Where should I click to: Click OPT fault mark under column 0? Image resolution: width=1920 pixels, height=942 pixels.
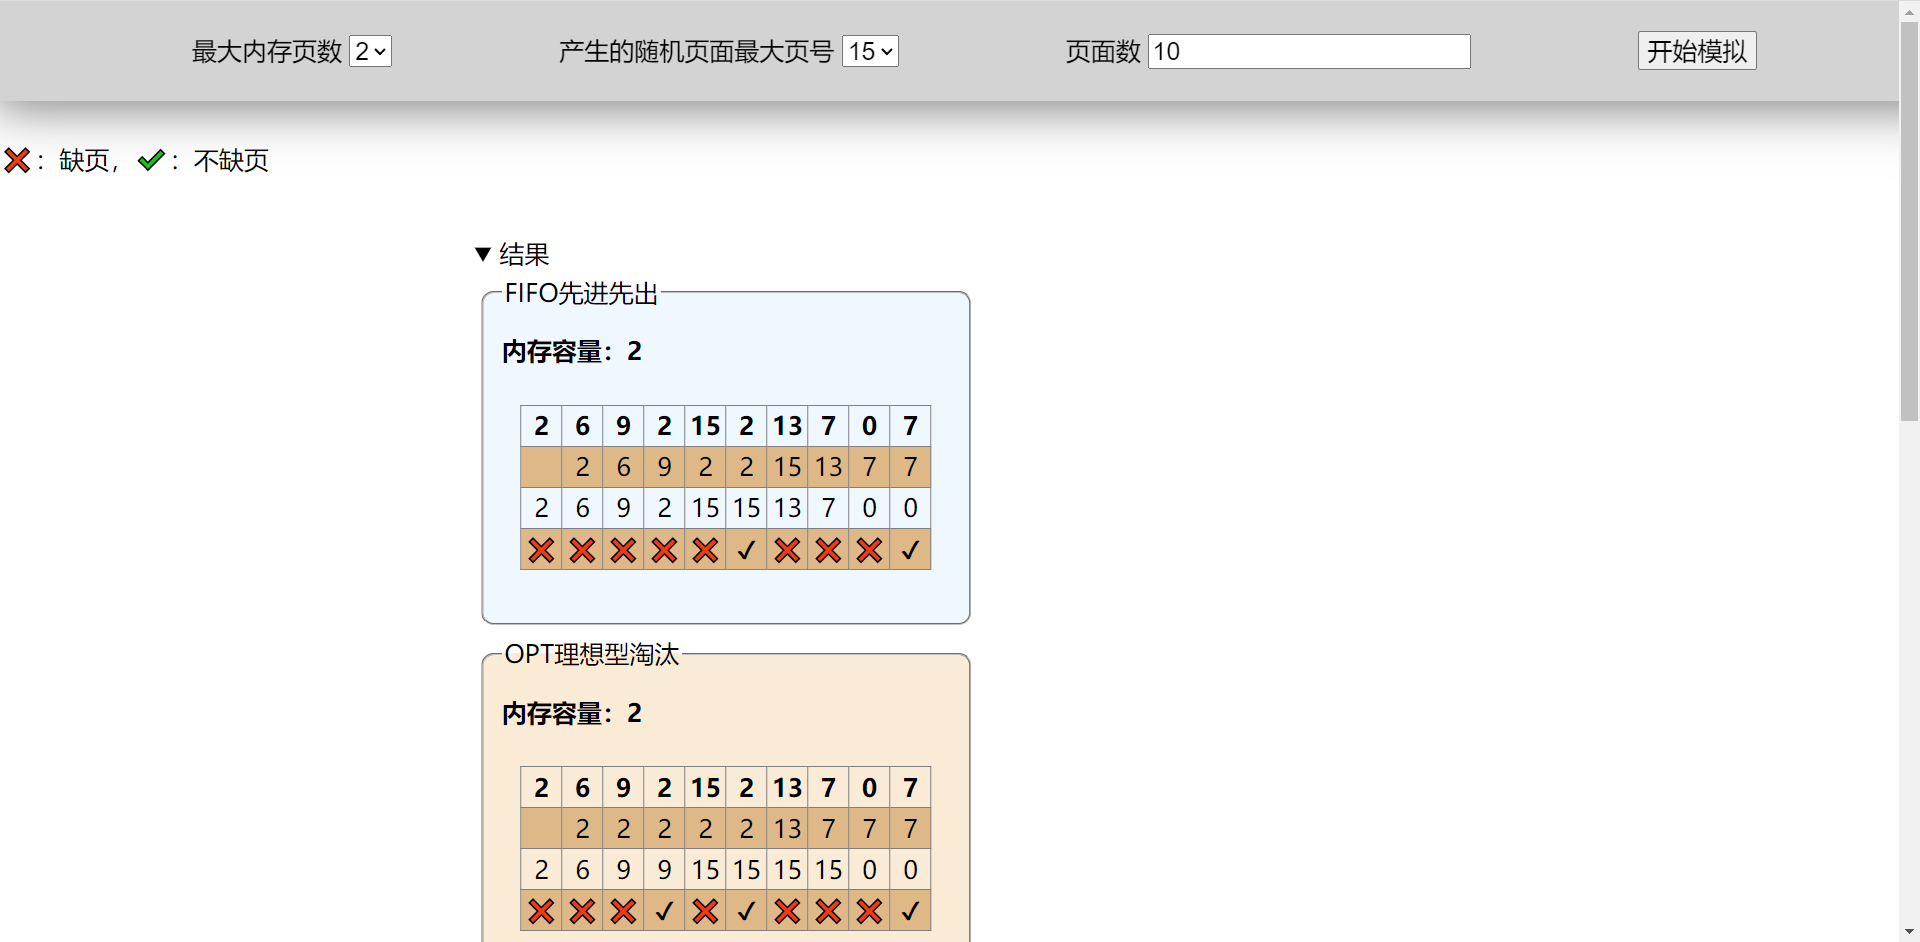(869, 911)
